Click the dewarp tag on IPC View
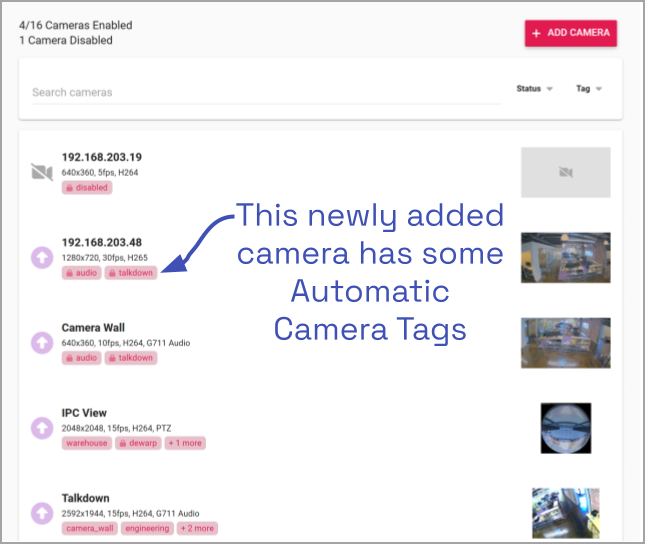 (138, 443)
